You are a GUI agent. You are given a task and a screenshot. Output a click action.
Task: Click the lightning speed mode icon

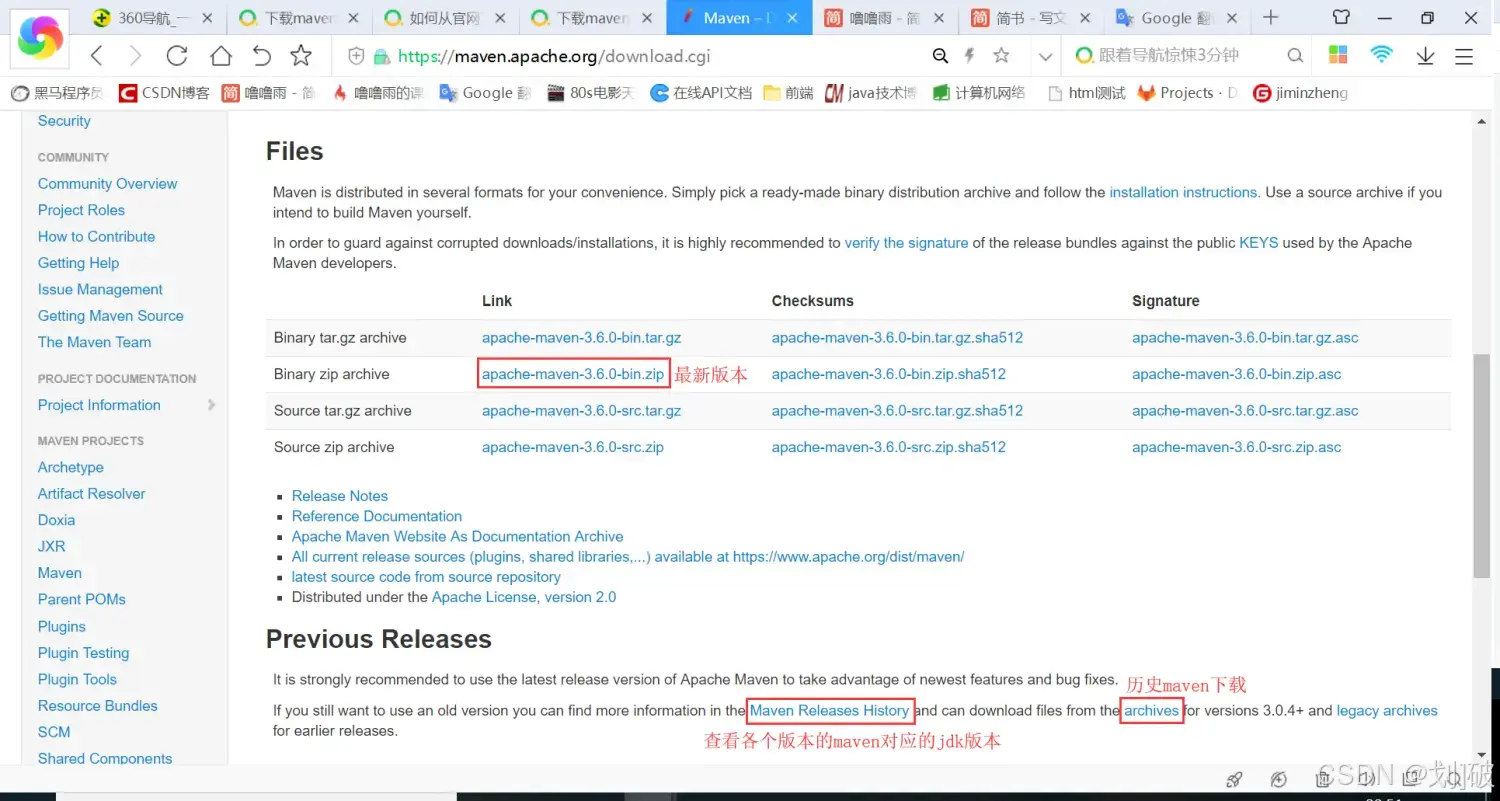pyautogui.click(x=970, y=56)
